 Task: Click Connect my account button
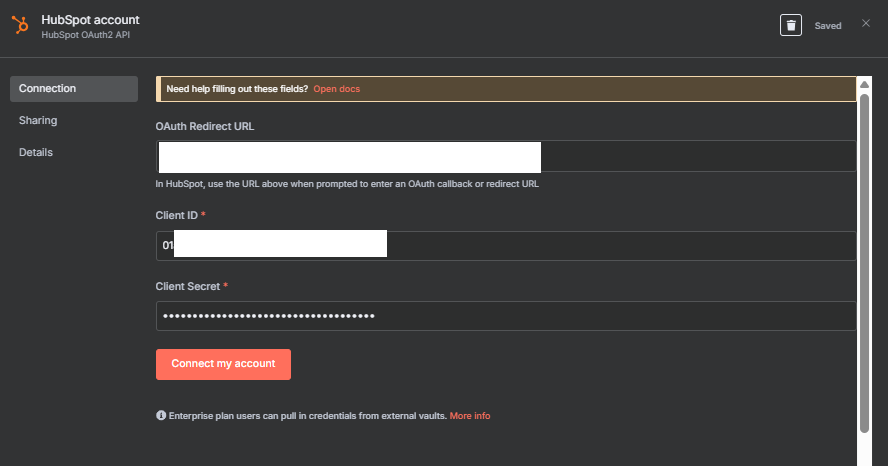223,364
